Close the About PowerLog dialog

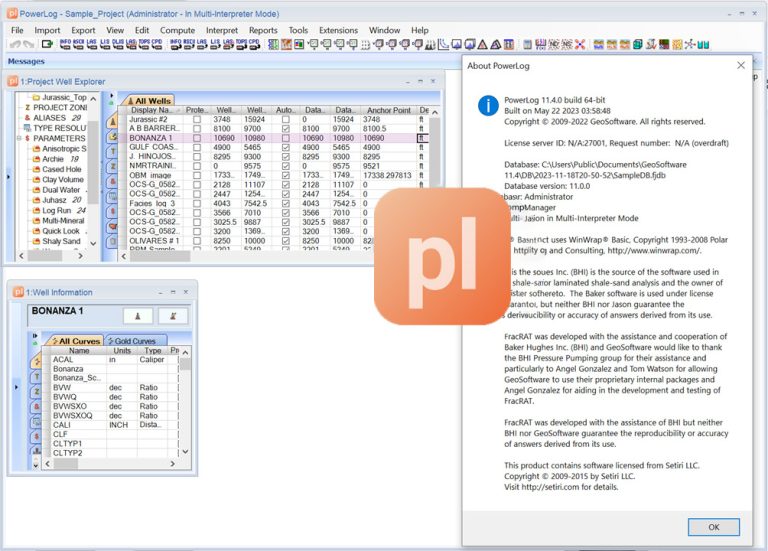pyautogui.click(x=741, y=65)
